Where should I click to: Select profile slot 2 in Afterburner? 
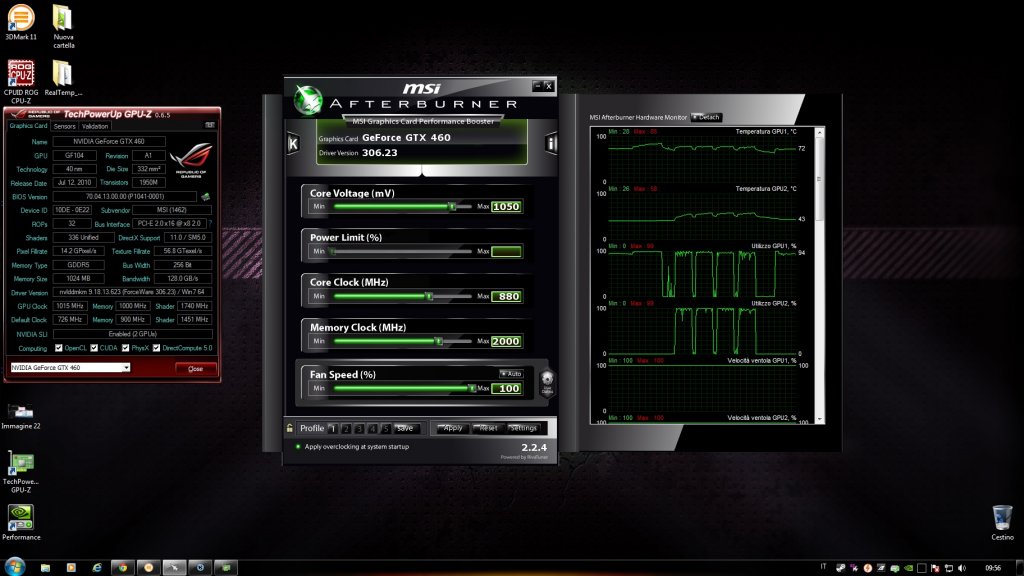(x=346, y=428)
